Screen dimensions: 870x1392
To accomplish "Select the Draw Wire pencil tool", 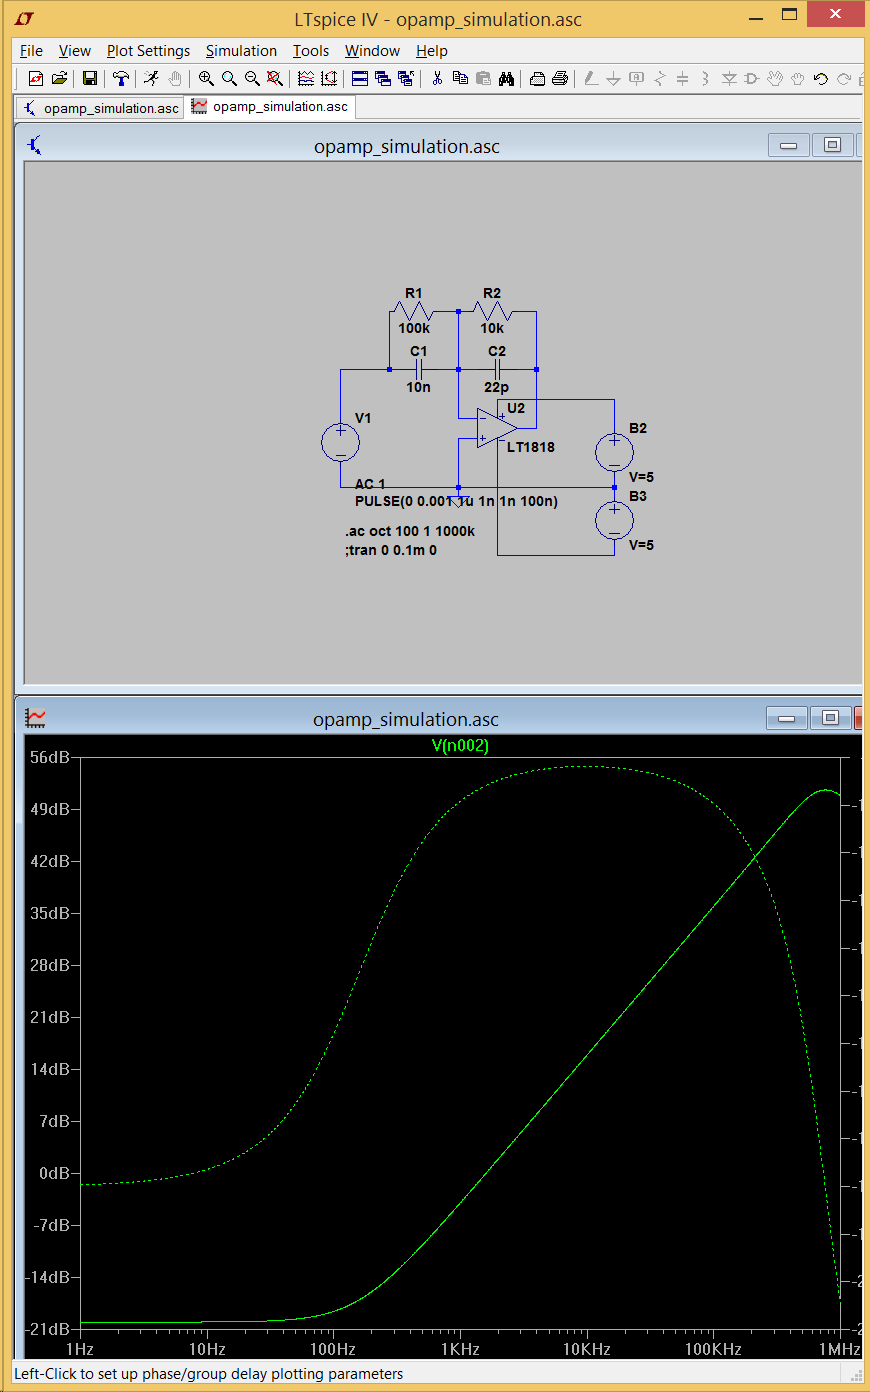I will [591, 78].
